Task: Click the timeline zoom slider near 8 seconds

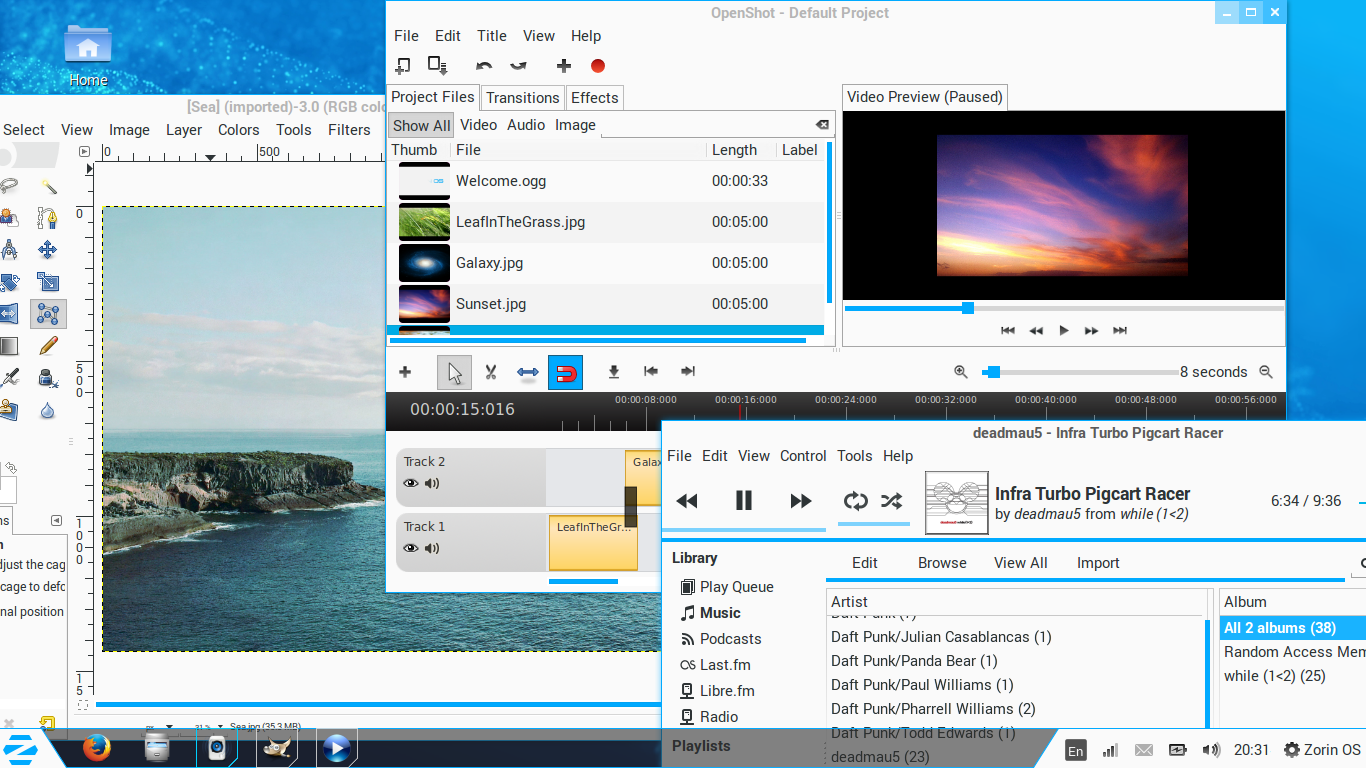Action: click(991, 371)
